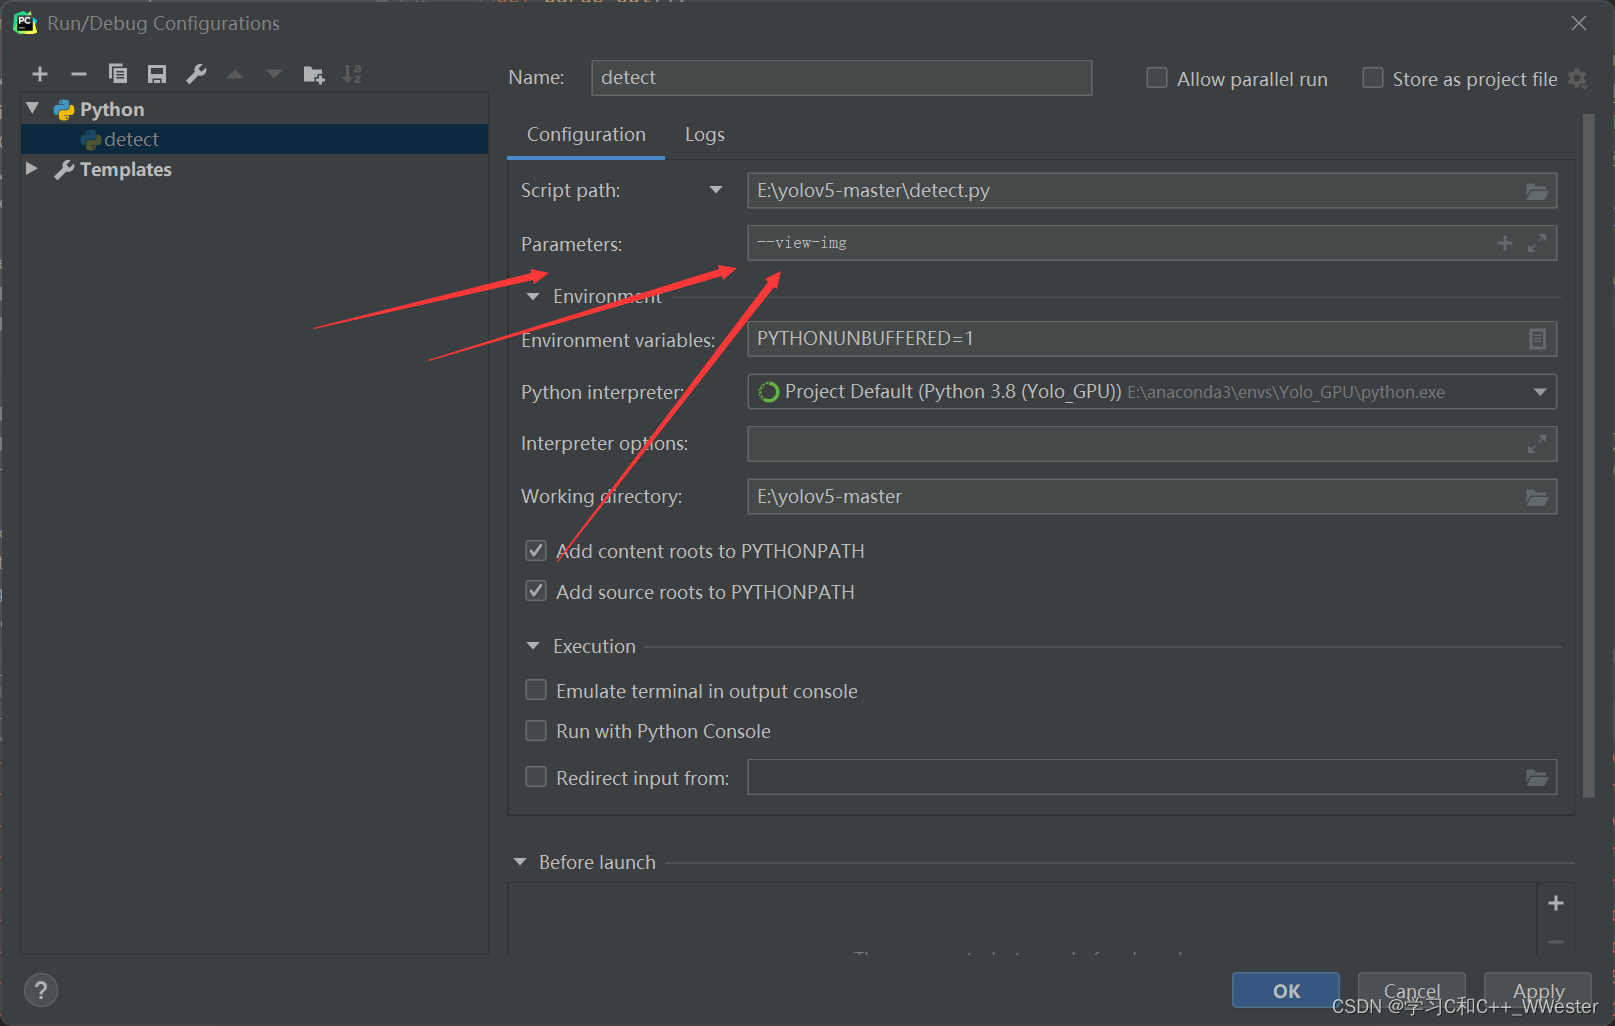
Task: Move configuration up arrow
Action: point(235,74)
